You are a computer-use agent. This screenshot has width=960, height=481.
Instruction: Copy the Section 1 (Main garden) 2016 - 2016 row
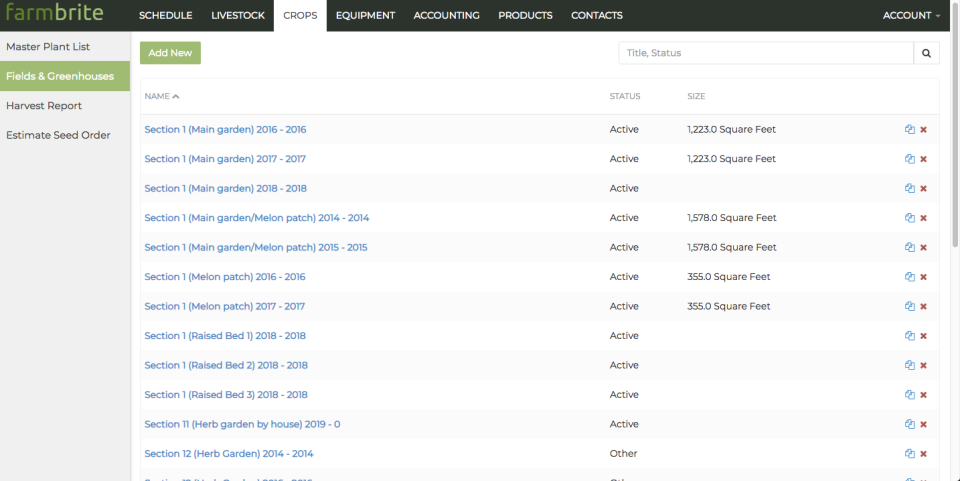(x=910, y=129)
